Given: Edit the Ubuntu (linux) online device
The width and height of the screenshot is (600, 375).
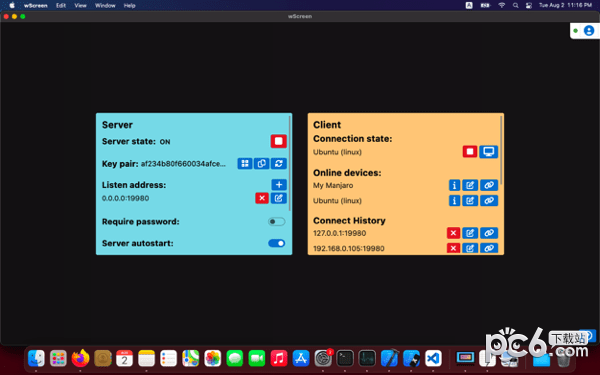Looking at the screenshot, I should click(x=470, y=201).
